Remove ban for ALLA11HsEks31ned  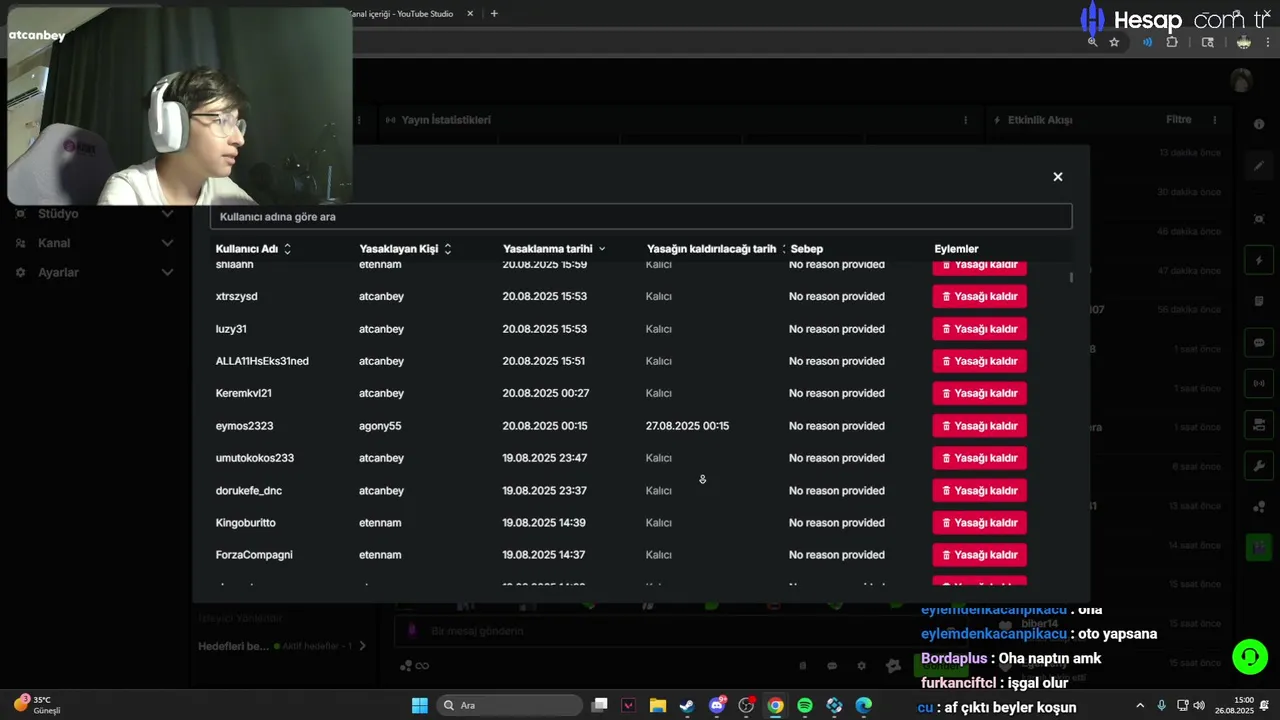point(980,361)
